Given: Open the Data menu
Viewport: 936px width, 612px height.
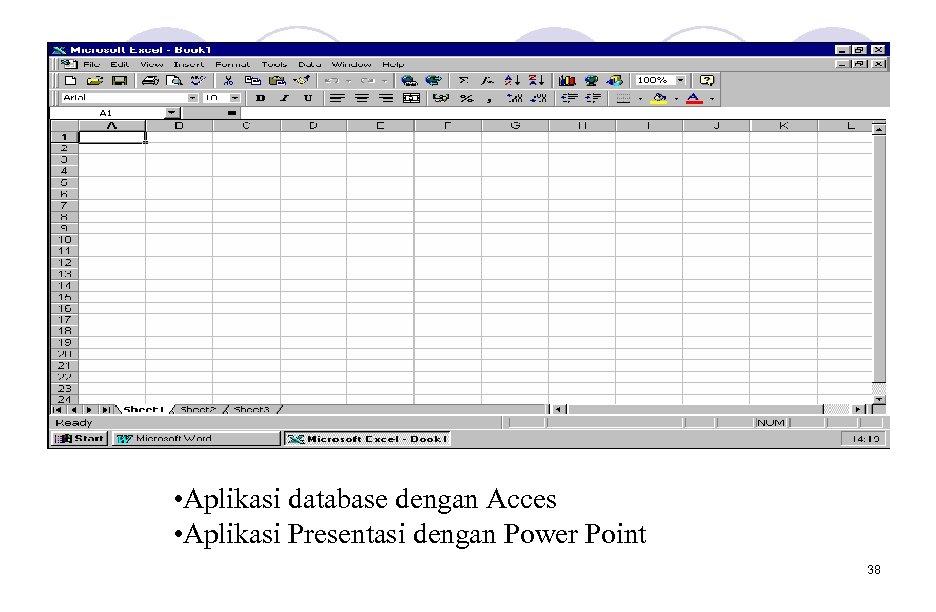Looking at the screenshot, I should click(x=309, y=64).
